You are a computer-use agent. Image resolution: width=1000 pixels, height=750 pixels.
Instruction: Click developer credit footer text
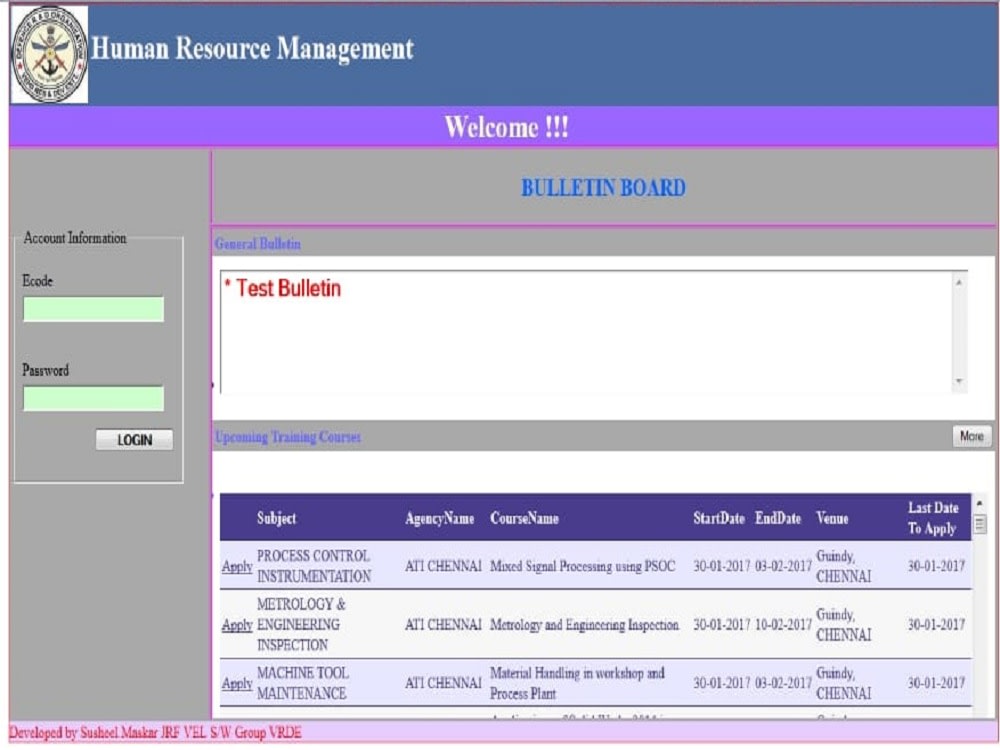coord(155,732)
